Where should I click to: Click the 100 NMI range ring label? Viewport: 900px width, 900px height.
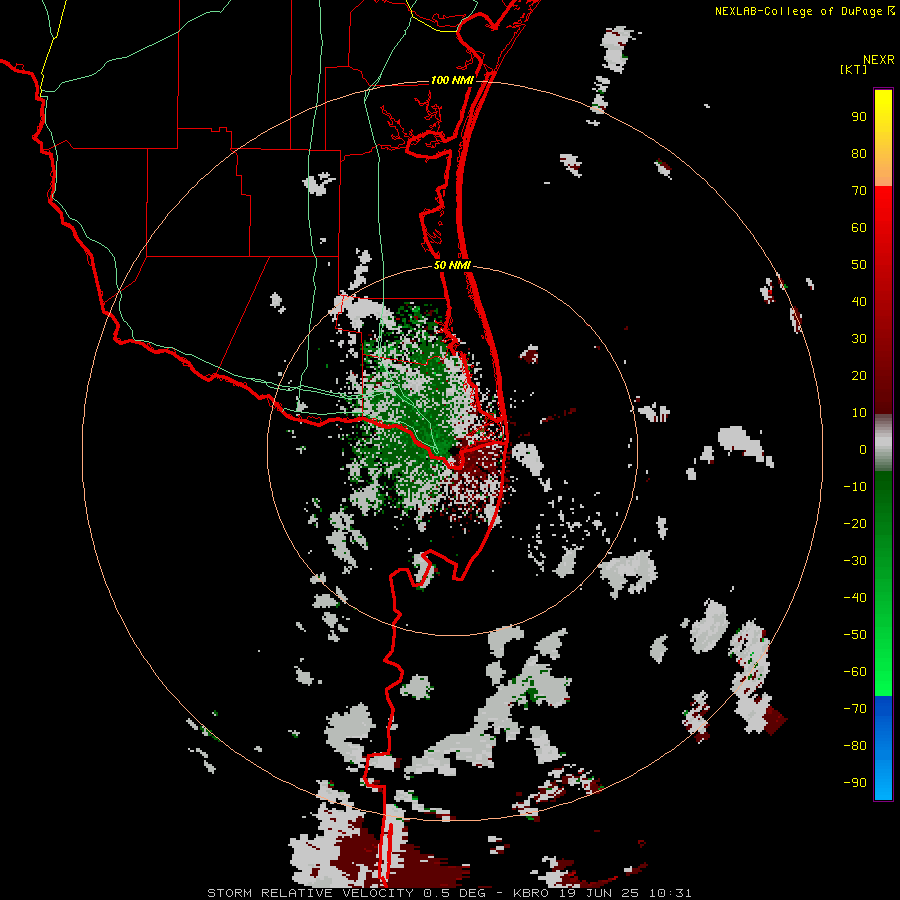coord(452,80)
